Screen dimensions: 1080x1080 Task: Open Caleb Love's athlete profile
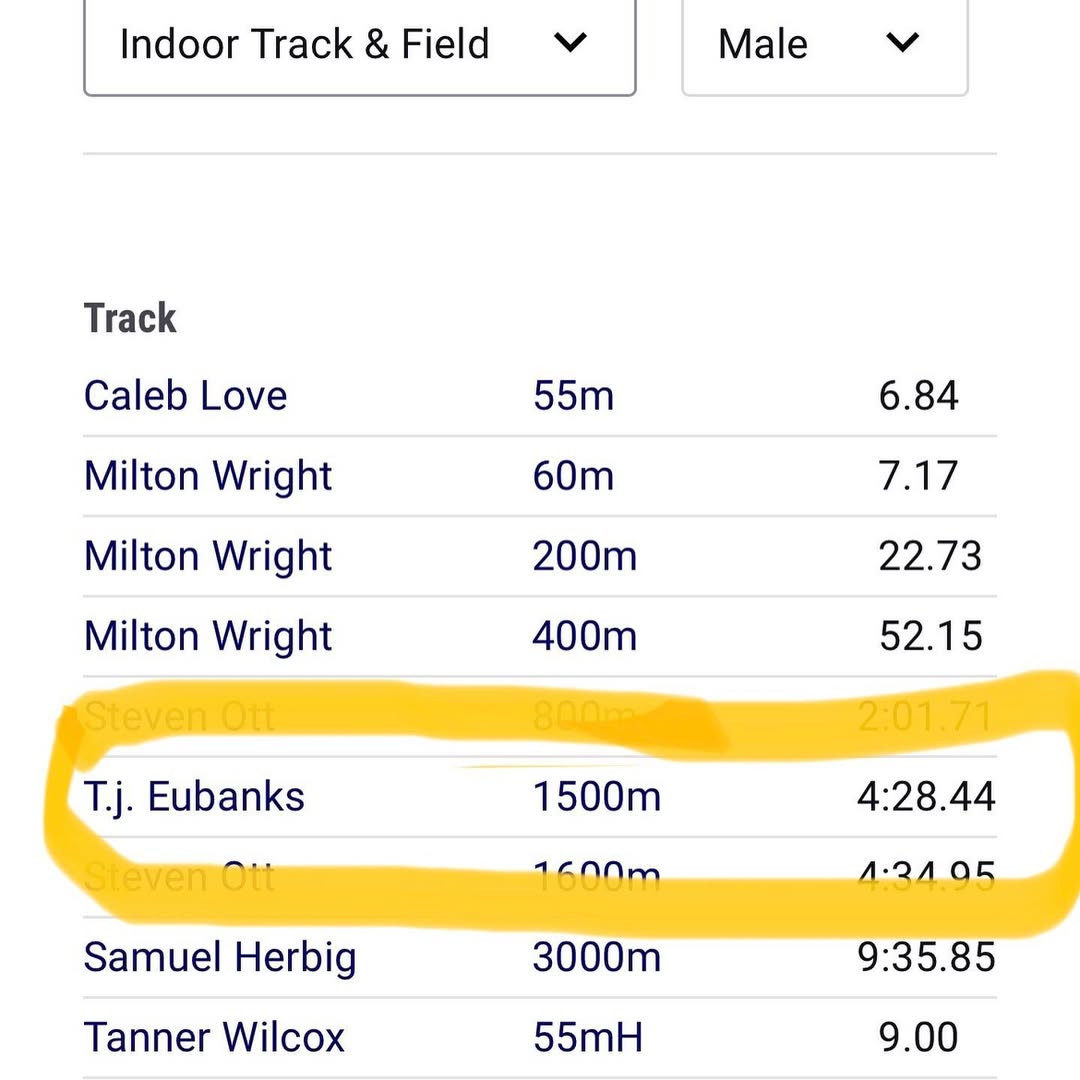tap(186, 396)
